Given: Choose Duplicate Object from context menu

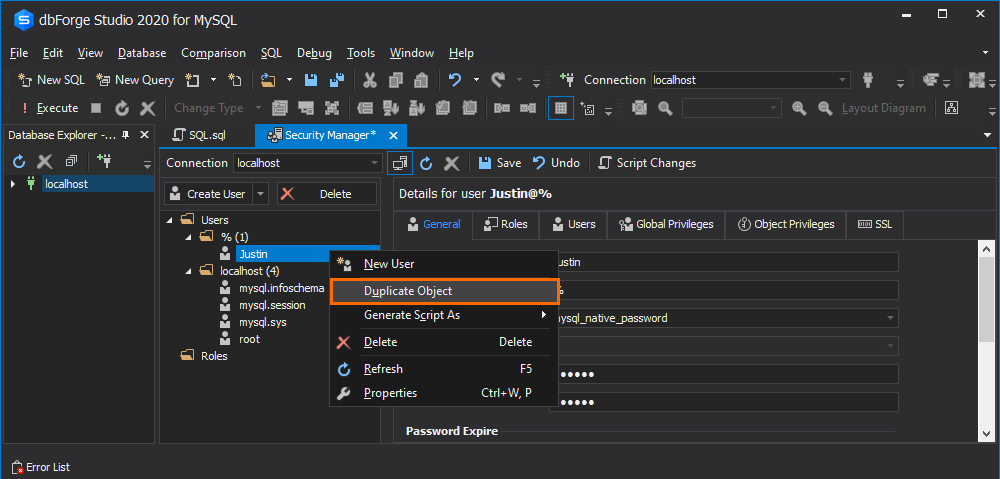Looking at the screenshot, I should pyautogui.click(x=444, y=291).
